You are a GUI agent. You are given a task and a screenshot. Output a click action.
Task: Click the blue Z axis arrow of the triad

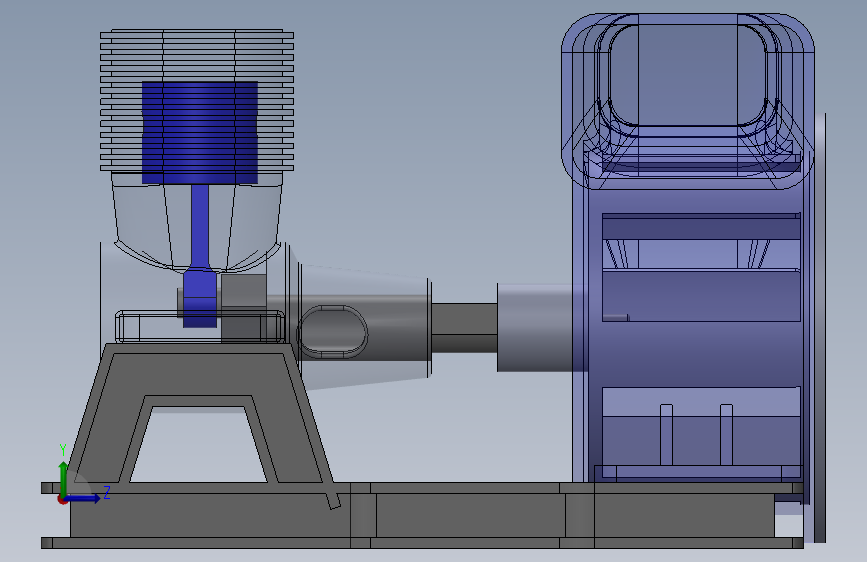[x=83, y=498]
